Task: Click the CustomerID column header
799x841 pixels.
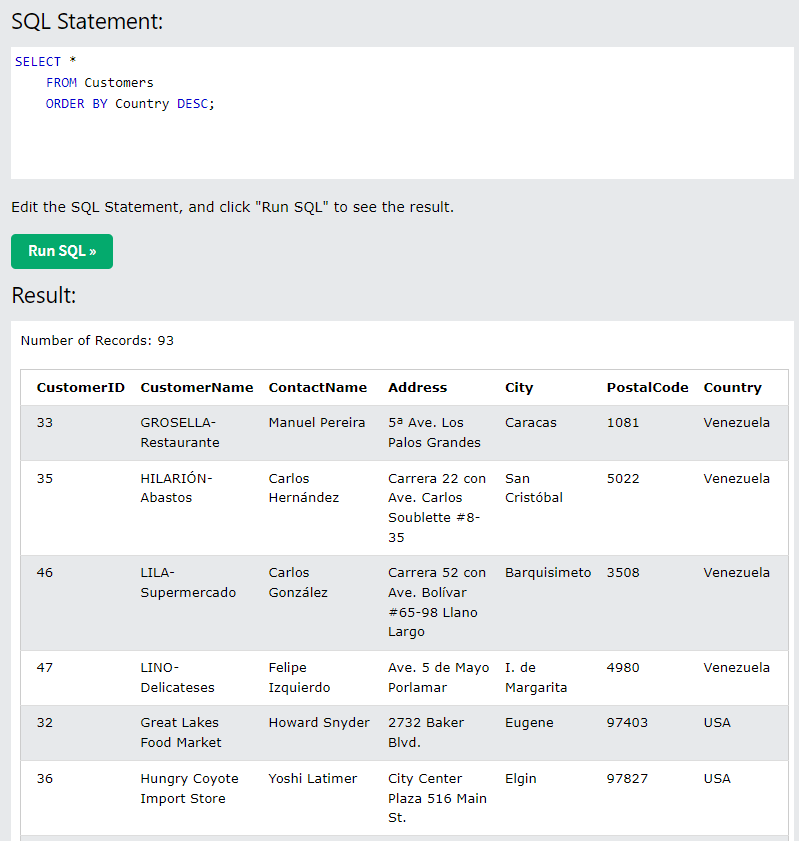Action: pyautogui.click(x=80, y=387)
